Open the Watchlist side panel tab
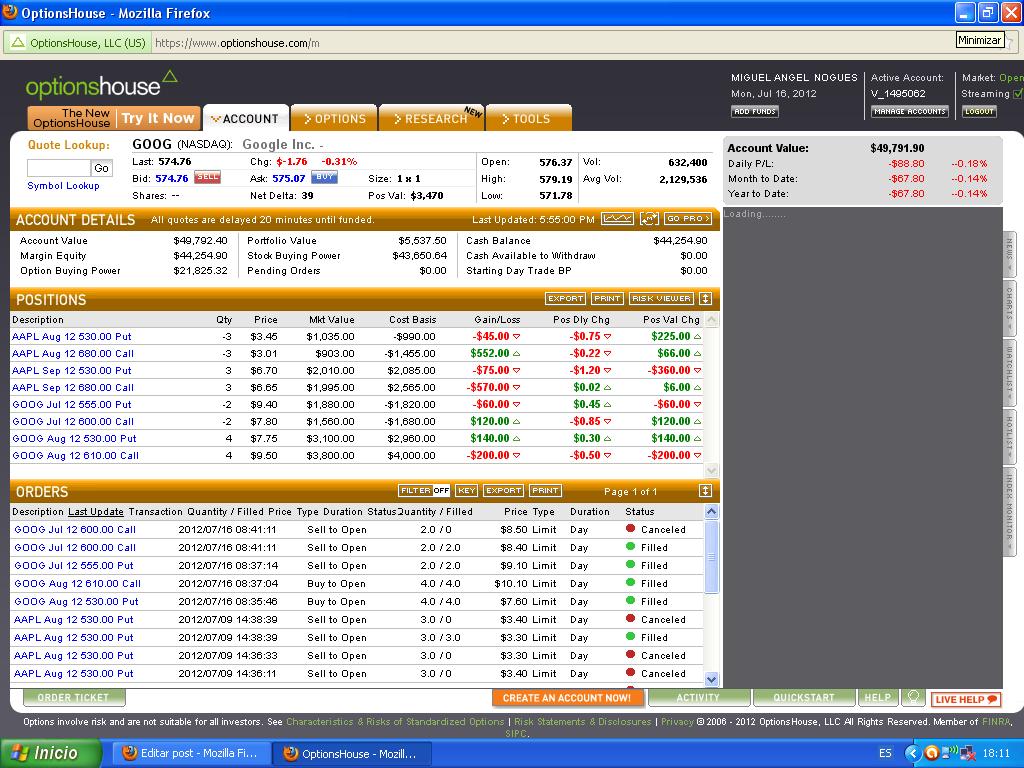Image resolution: width=1024 pixels, height=768 pixels. coord(1010,372)
